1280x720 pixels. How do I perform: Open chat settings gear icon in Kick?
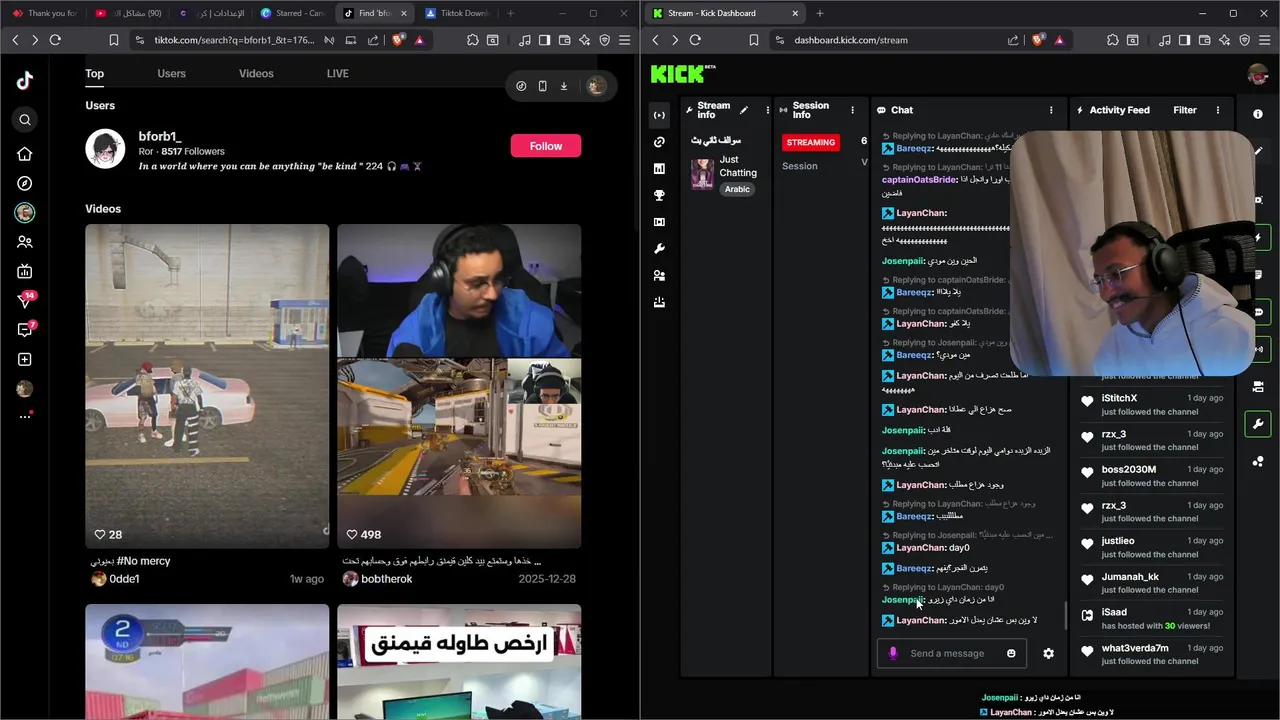[1048, 653]
